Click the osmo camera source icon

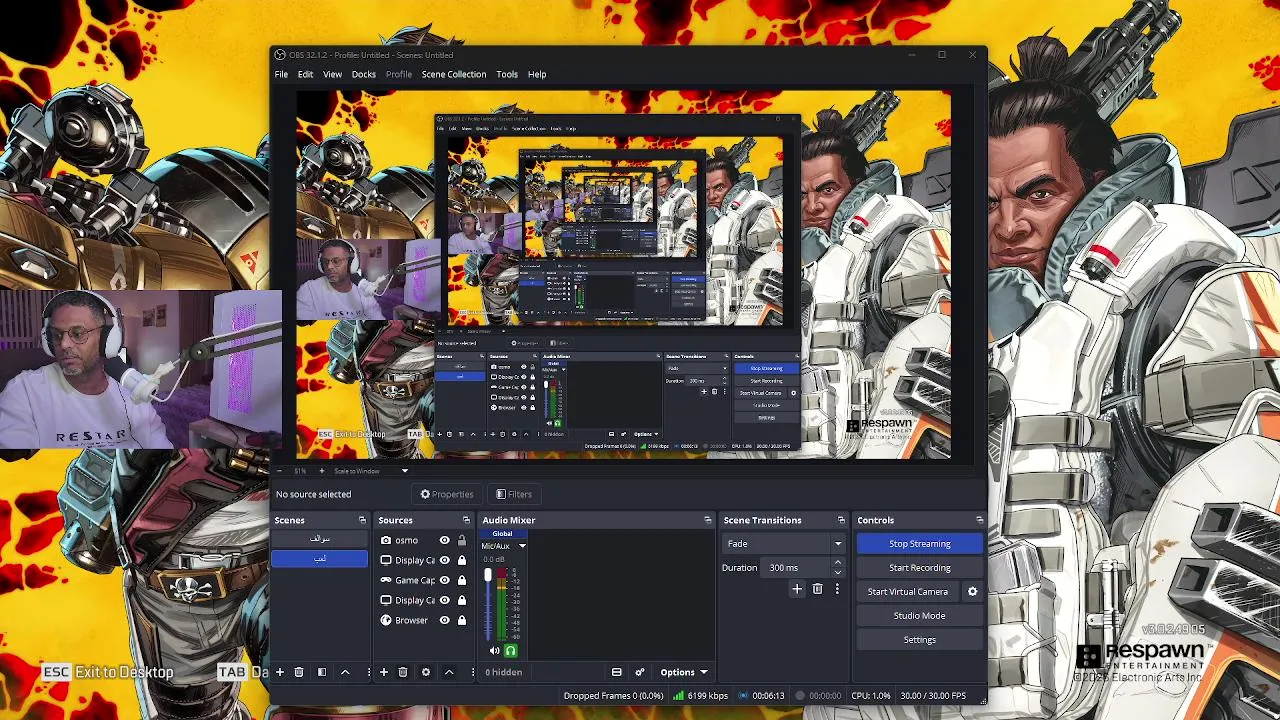tap(386, 540)
